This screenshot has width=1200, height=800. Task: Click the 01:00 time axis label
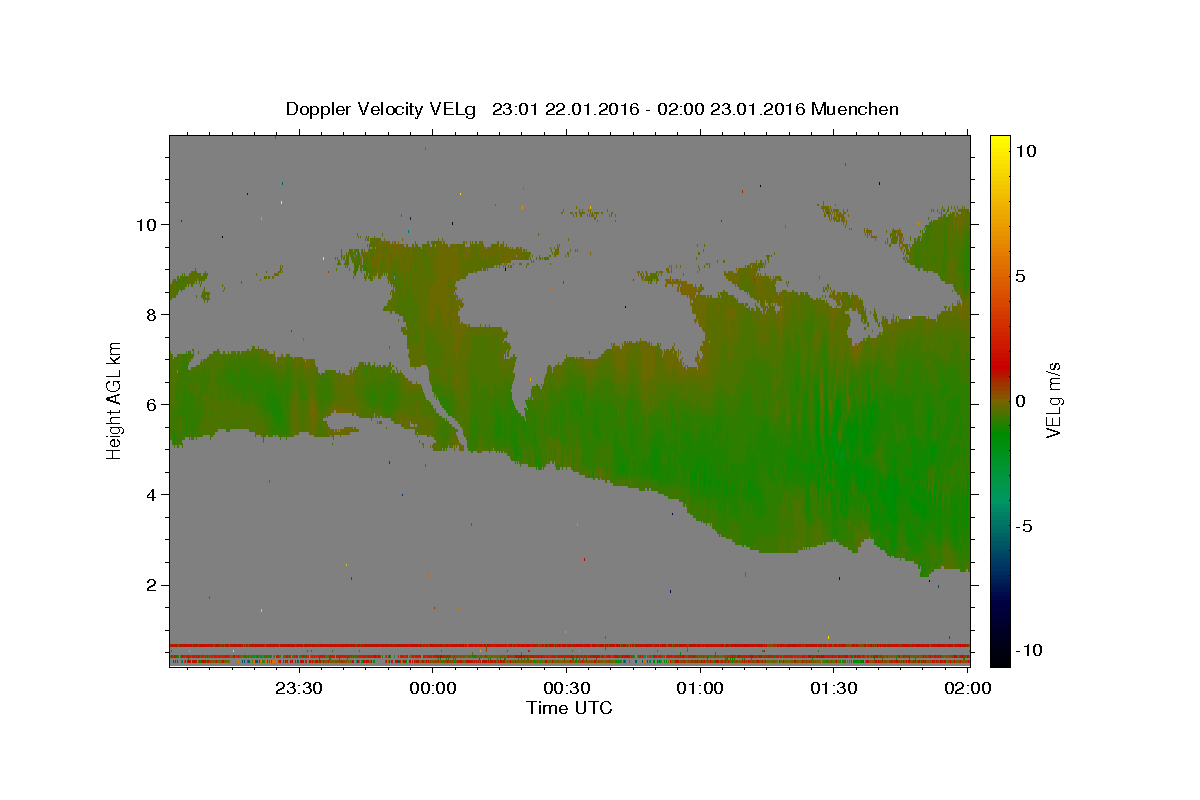[x=700, y=688]
